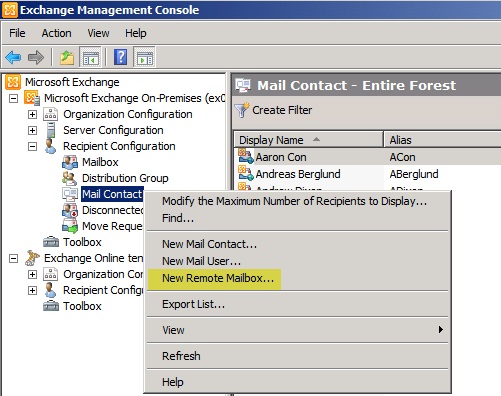Collapse the Recipient Configuration node
This screenshot has width=501, height=396.
[x=32, y=146]
